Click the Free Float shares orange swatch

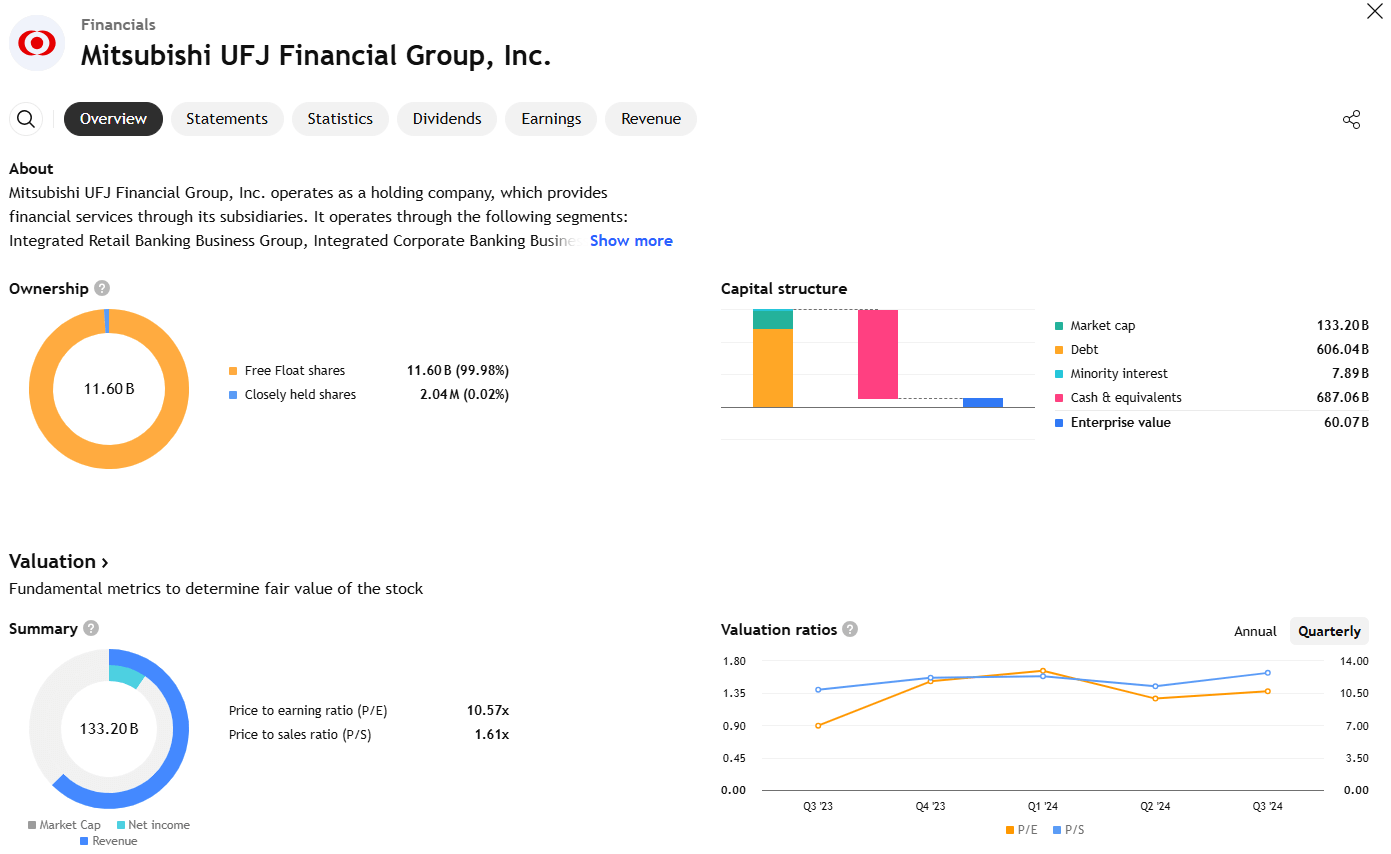coord(234,371)
